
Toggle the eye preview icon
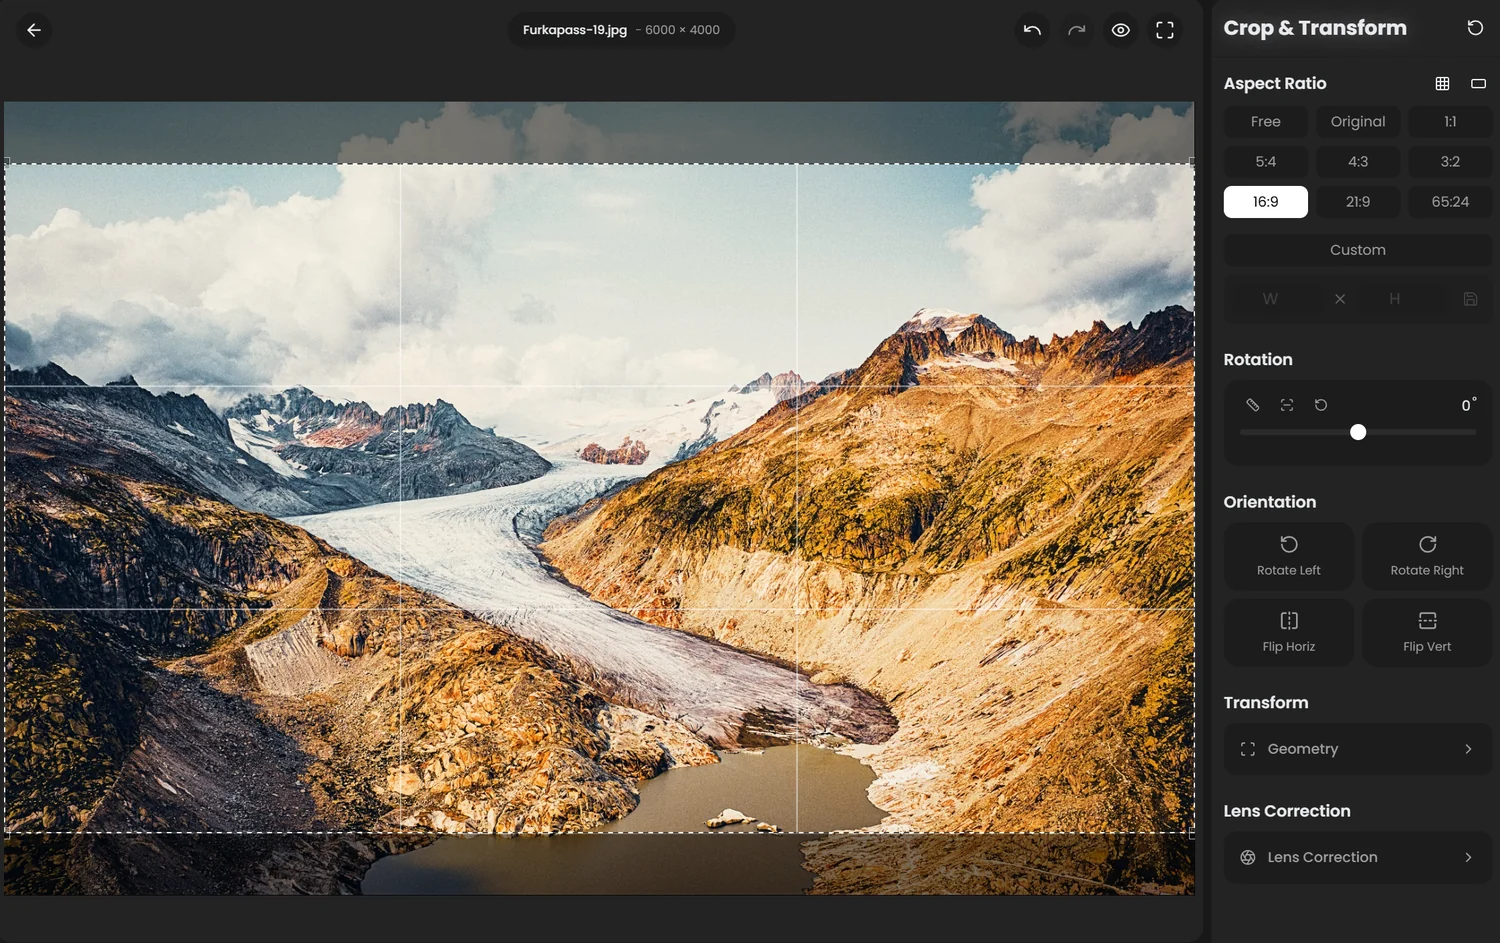coord(1121,30)
